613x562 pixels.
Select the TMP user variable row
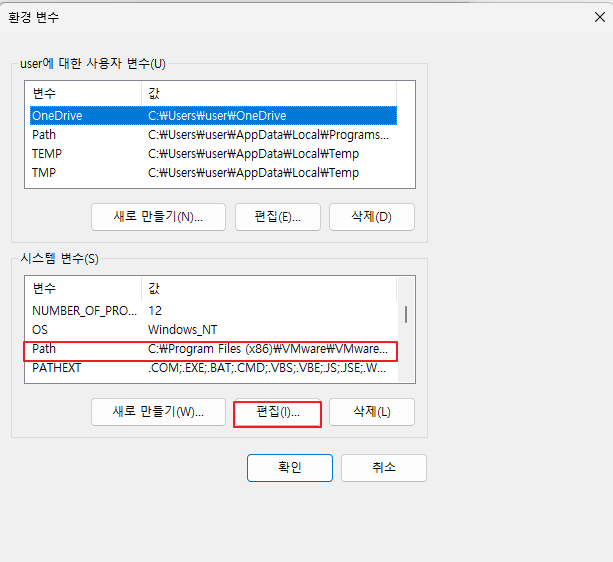click(x=213, y=173)
